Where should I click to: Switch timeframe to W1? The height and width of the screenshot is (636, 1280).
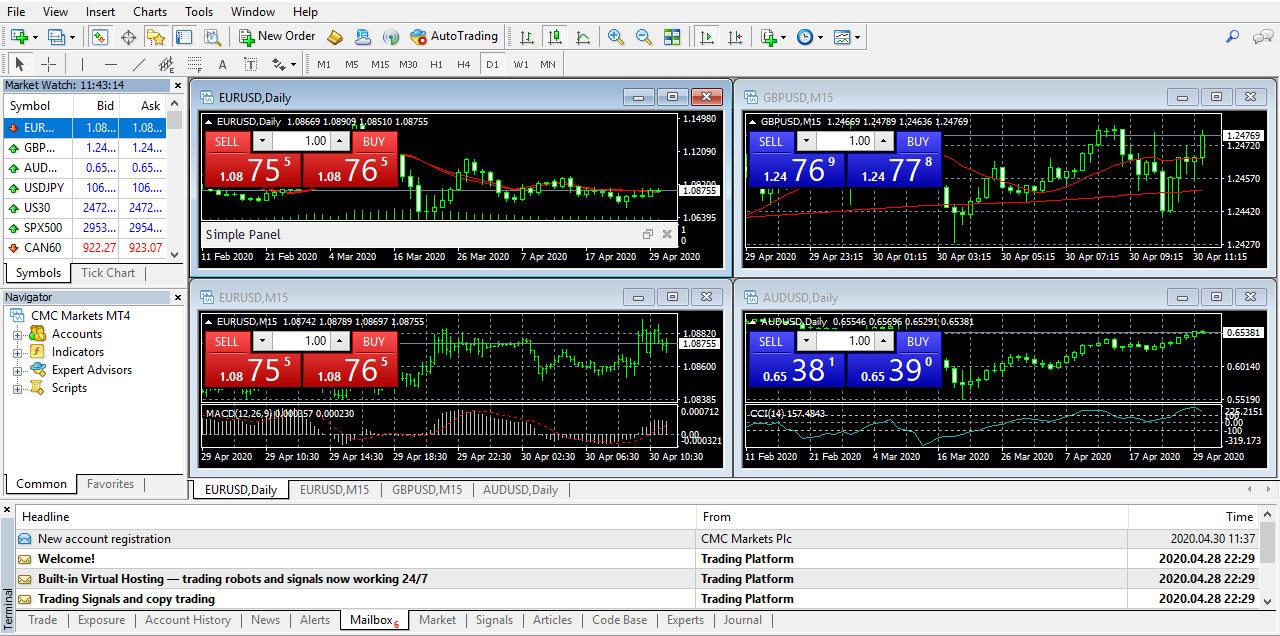point(521,64)
